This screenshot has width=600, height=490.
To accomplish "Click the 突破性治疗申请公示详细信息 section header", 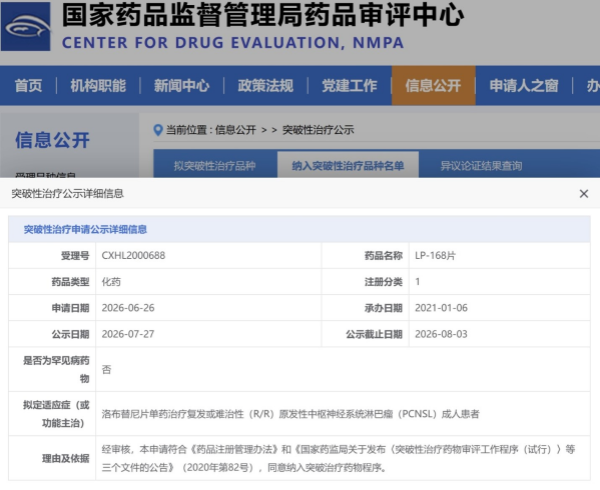I will point(85,229).
